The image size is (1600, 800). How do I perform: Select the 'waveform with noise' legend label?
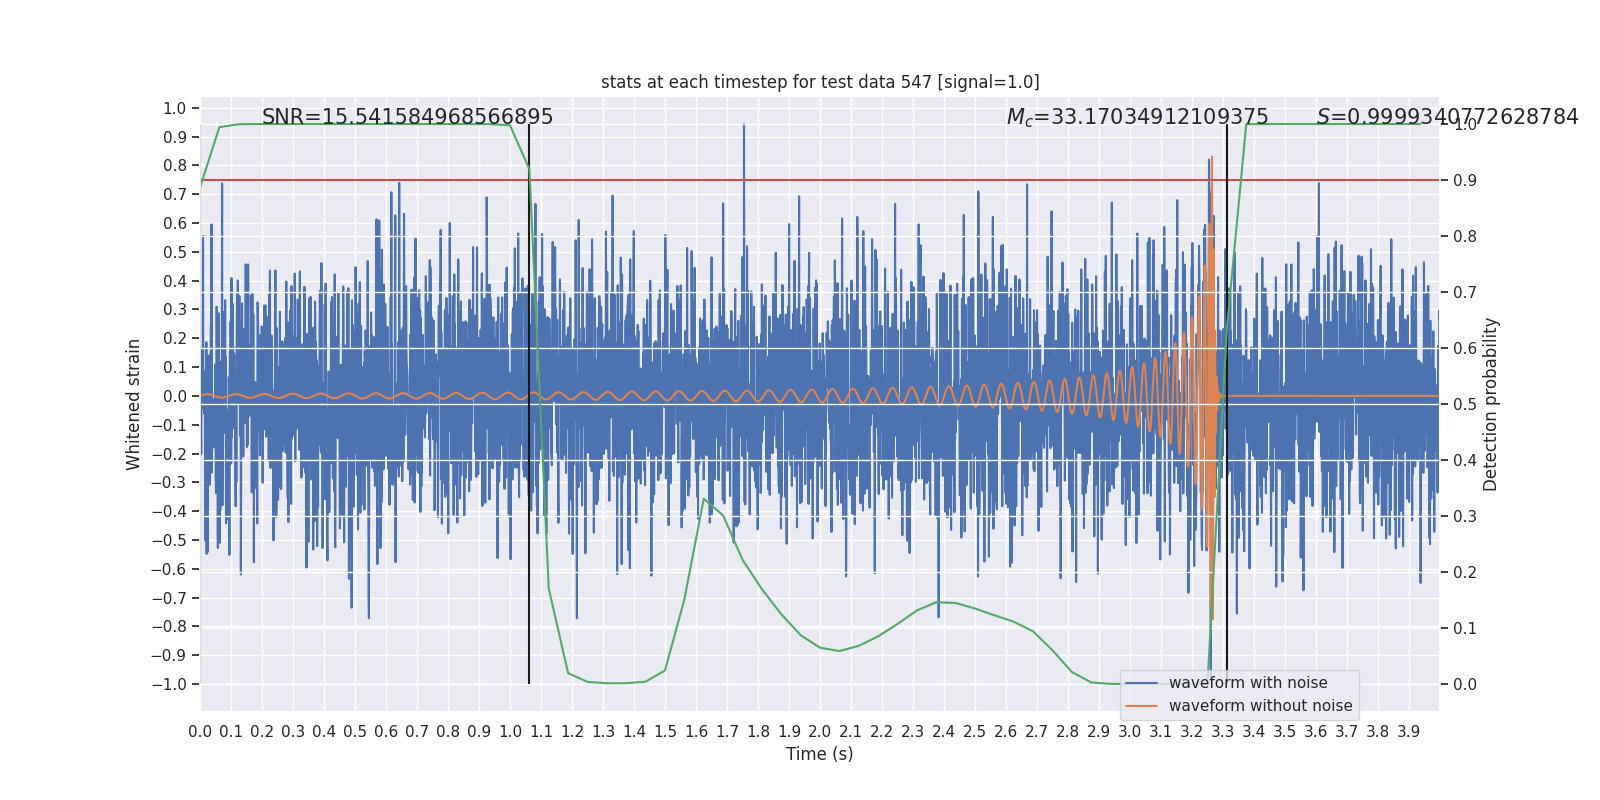click(x=1248, y=683)
